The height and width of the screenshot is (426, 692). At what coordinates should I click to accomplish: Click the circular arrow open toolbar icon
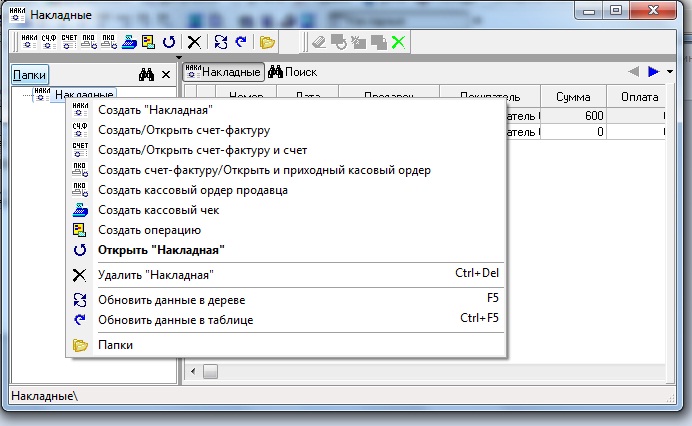pyautogui.click(x=169, y=42)
